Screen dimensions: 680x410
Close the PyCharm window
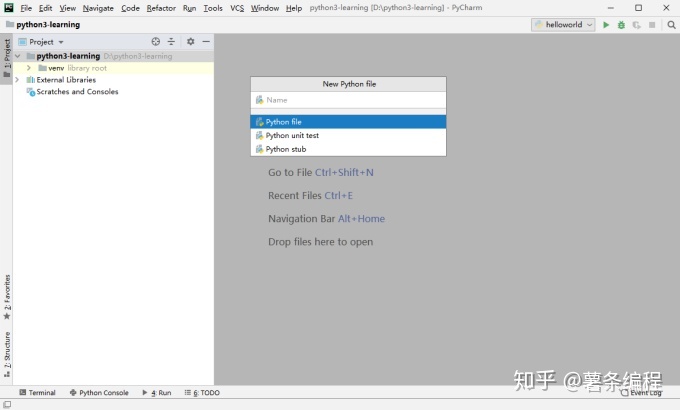666,8
